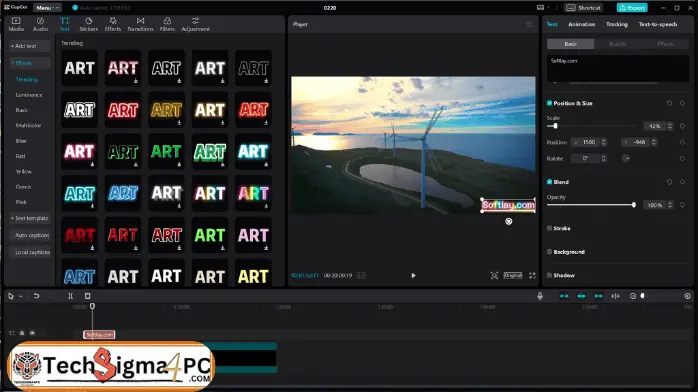Add keyframe for Opacity
Screen dimensions: 698x392
tap(682, 205)
